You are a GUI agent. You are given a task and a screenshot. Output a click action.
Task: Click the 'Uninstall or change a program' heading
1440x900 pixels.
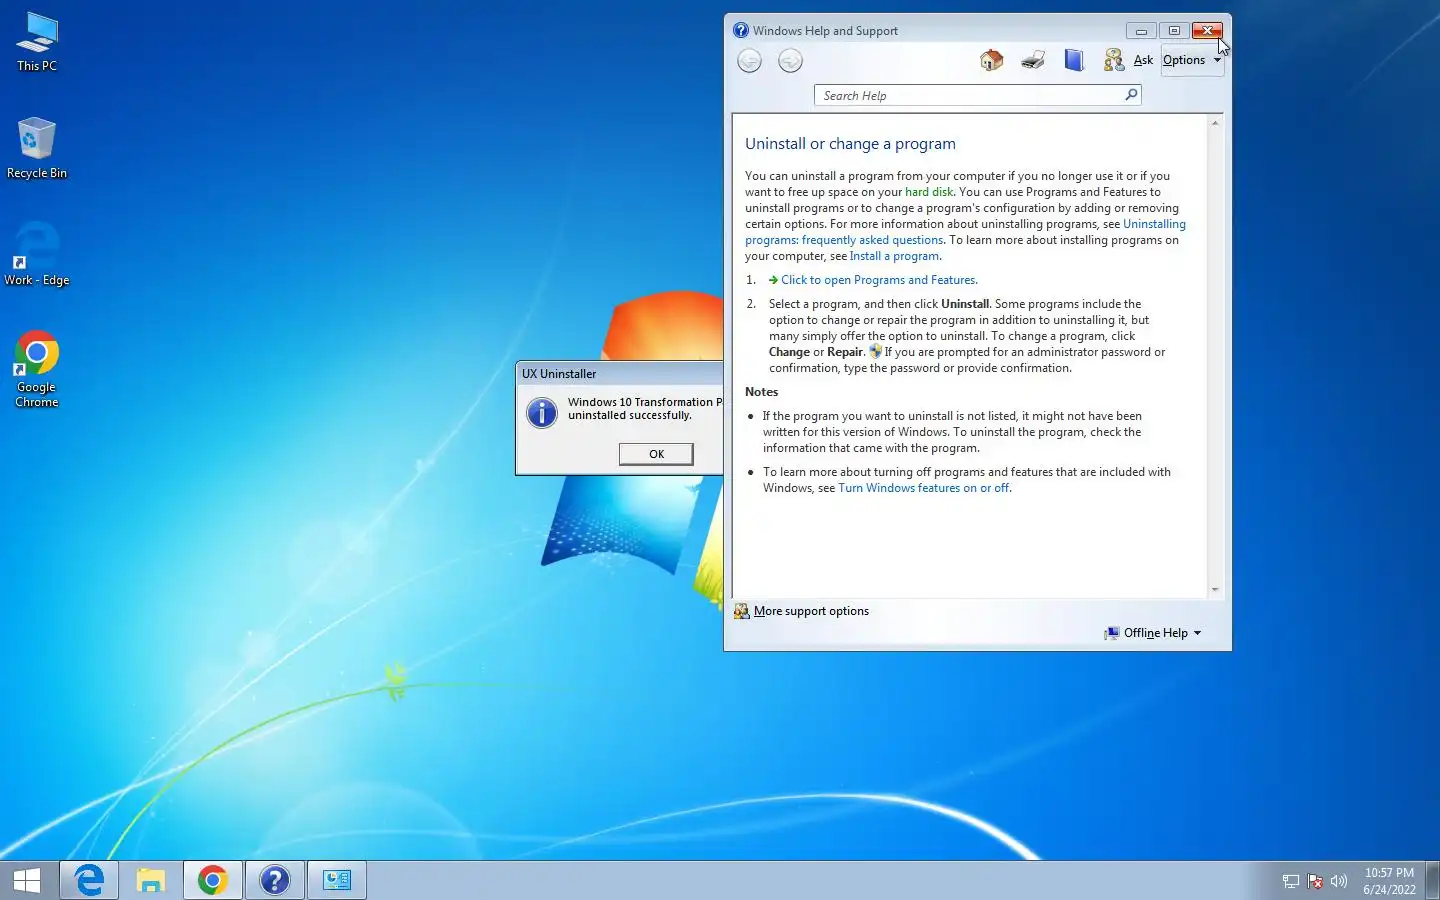coord(850,144)
